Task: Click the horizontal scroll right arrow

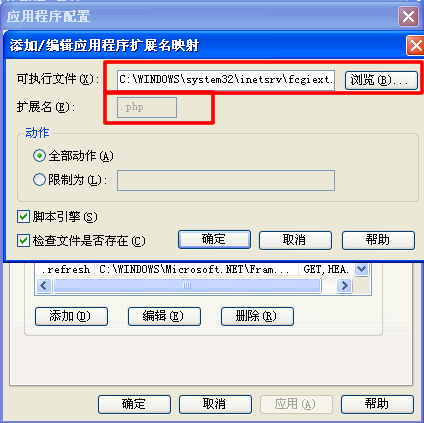Action: (345, 286)
